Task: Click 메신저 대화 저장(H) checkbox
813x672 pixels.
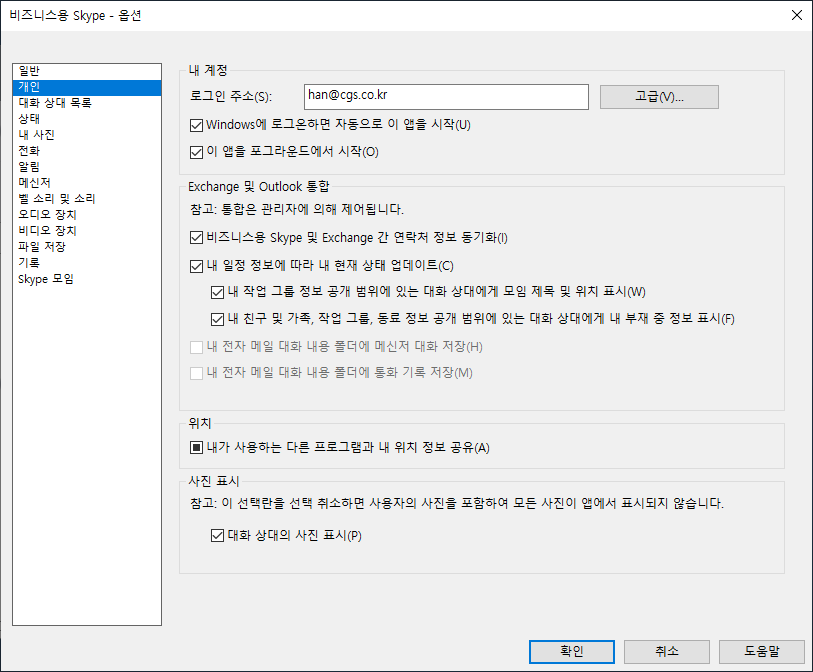Action: coord(197,347)
